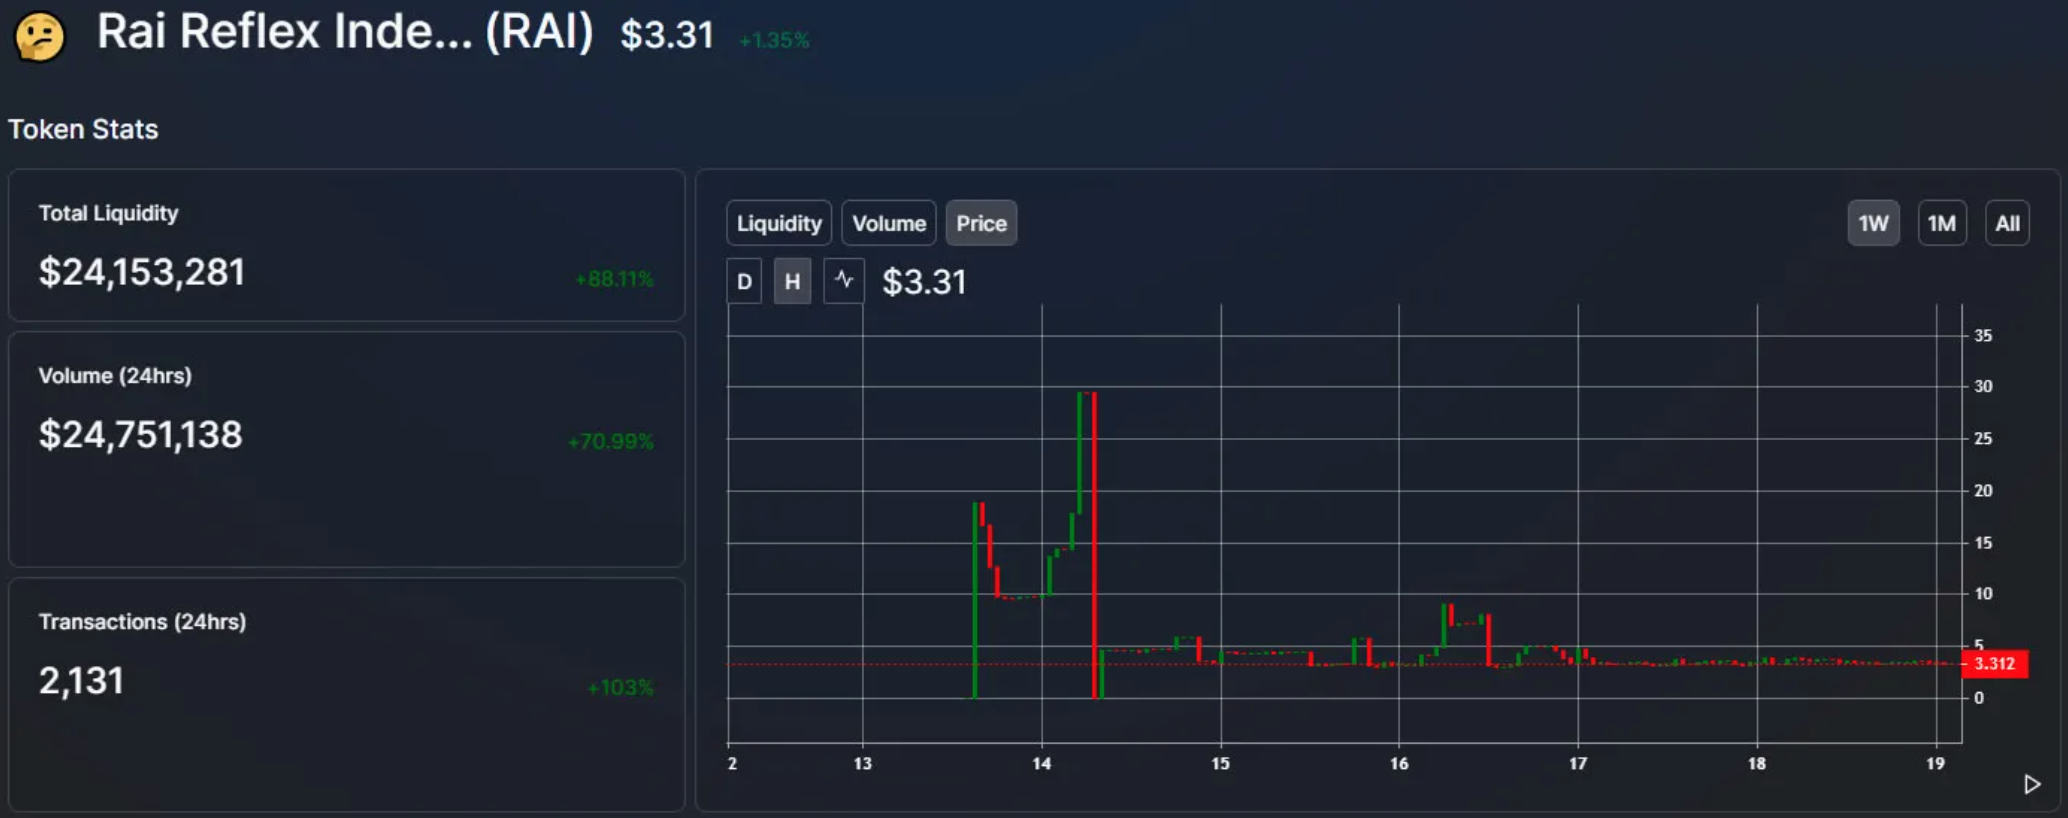
Task: Click the Volume (24hrs) label
Action: point(115,376)
